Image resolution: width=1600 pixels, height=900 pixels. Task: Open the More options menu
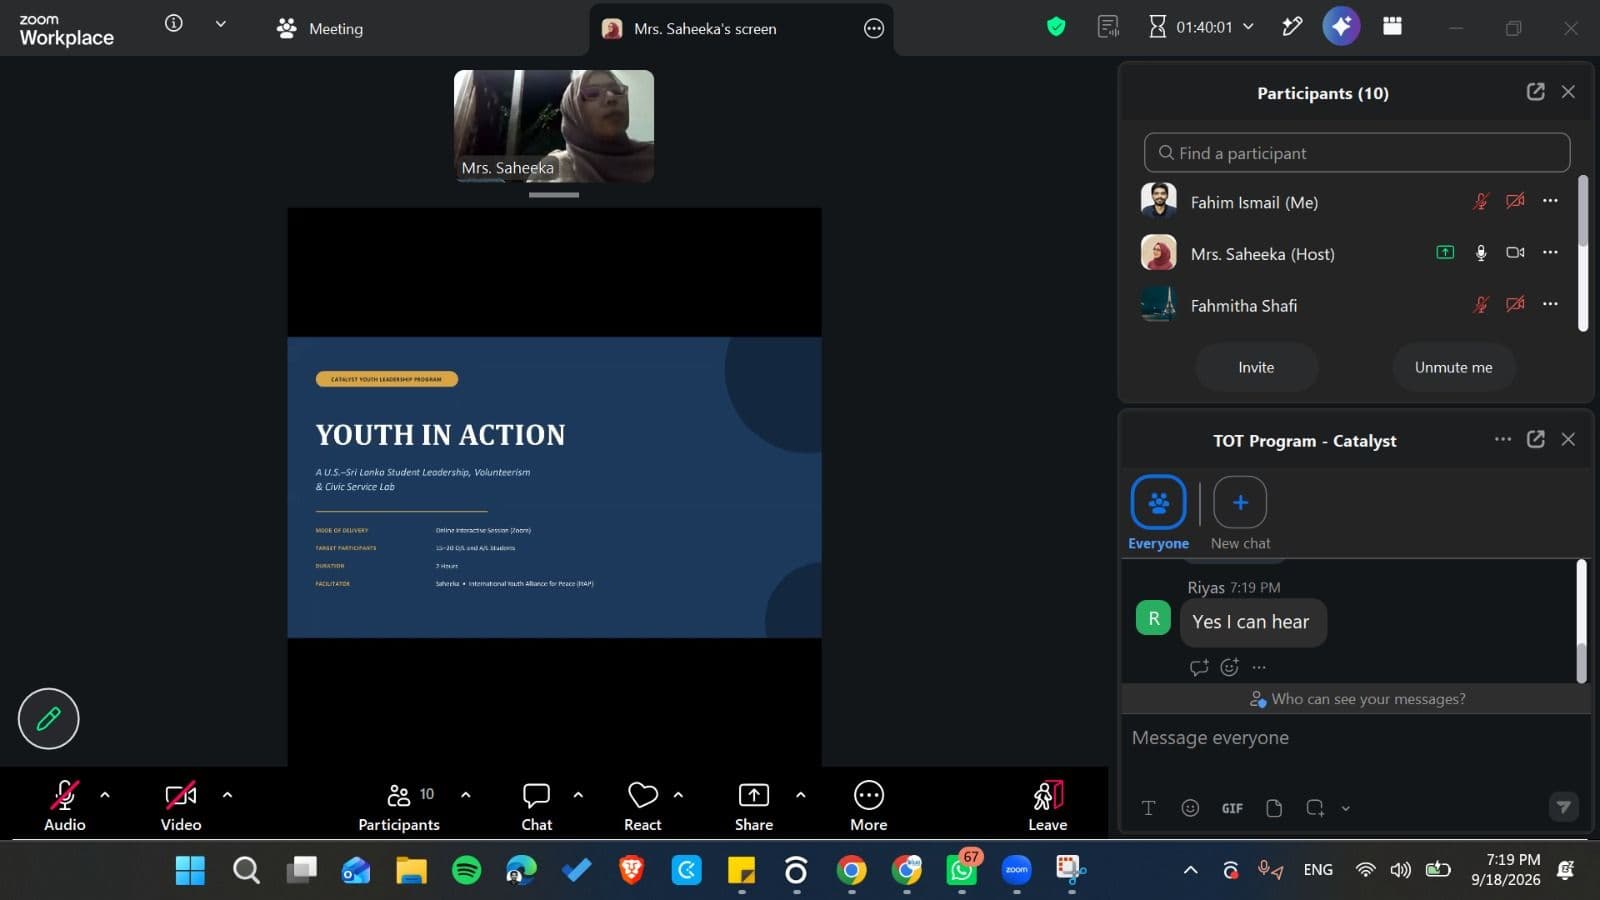(869, 805)
